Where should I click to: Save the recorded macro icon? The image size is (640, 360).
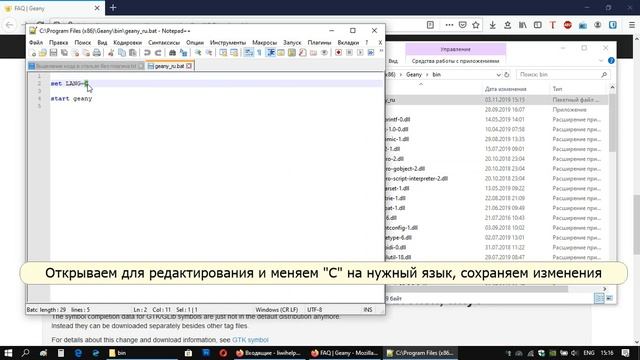pyautogui.click(x=371, y=53)
